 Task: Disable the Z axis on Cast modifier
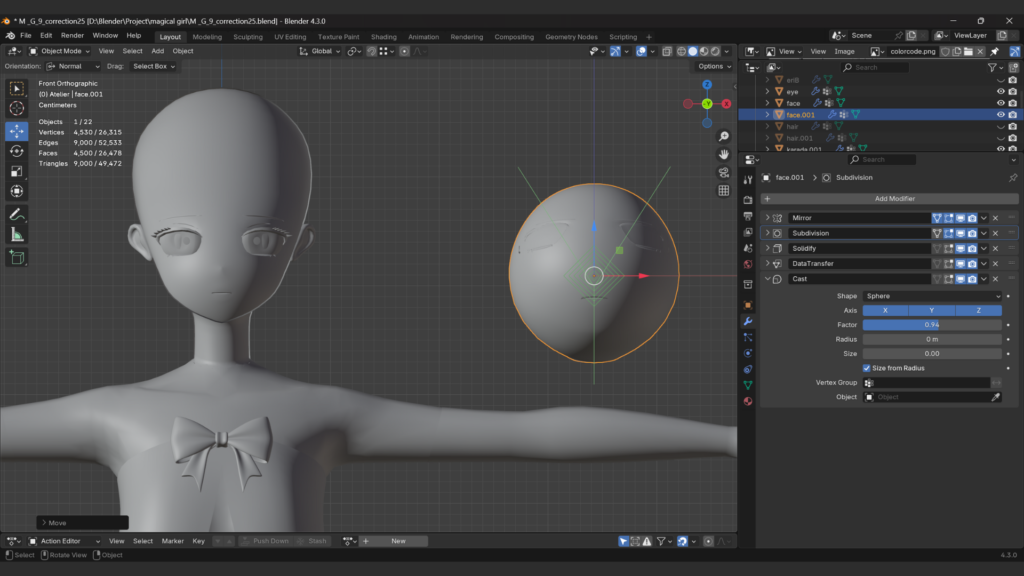click(x=978, y=310)
